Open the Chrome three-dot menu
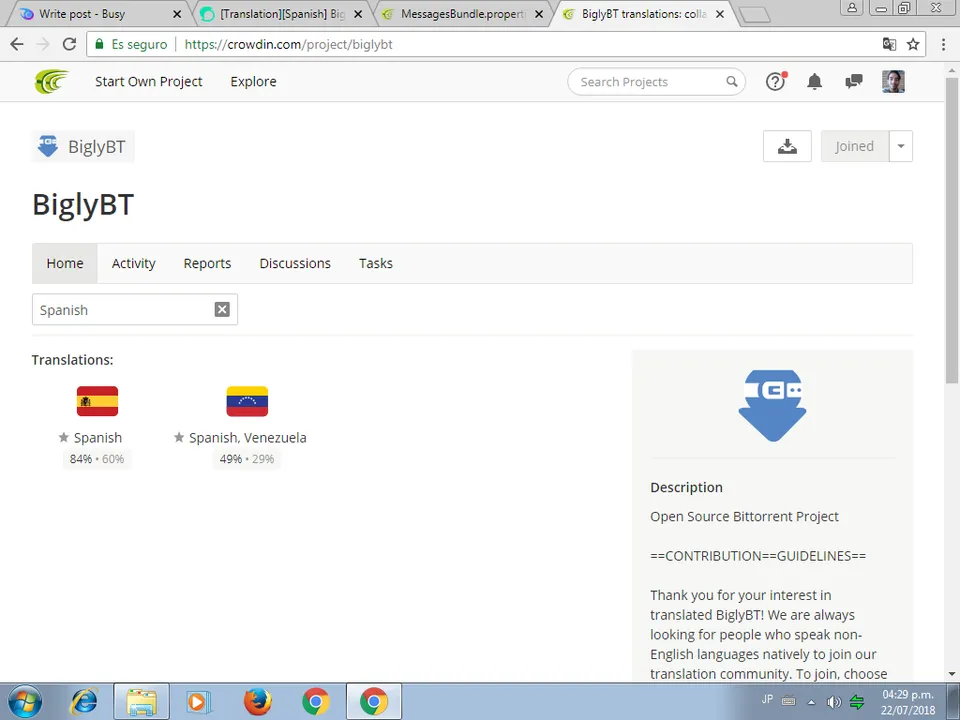 (x=943, y=44)
